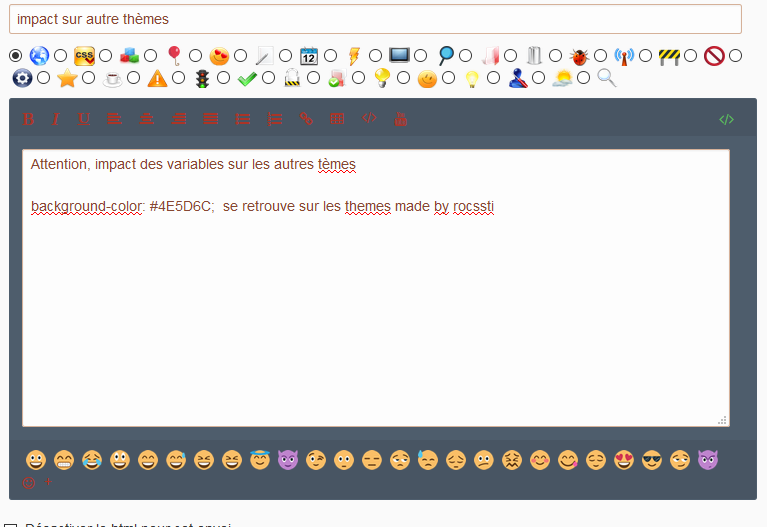Screen dimensions: 767x527
Task: Insert the confounded scrunched-face emoji
Action: point(512,460)
